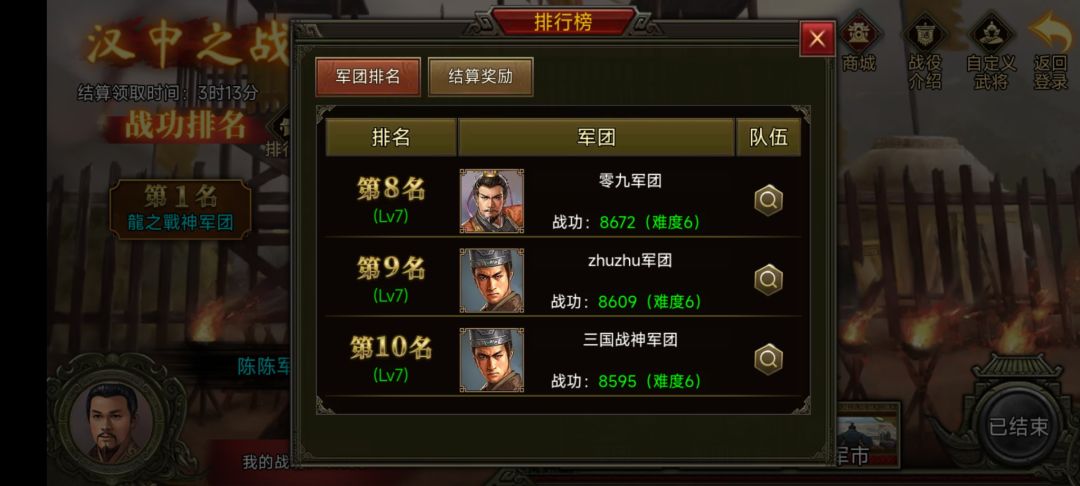The width and height of the screenshot is (1080, 486).
Task: Tap the 已结束 round button
Action: [1019, 426]
